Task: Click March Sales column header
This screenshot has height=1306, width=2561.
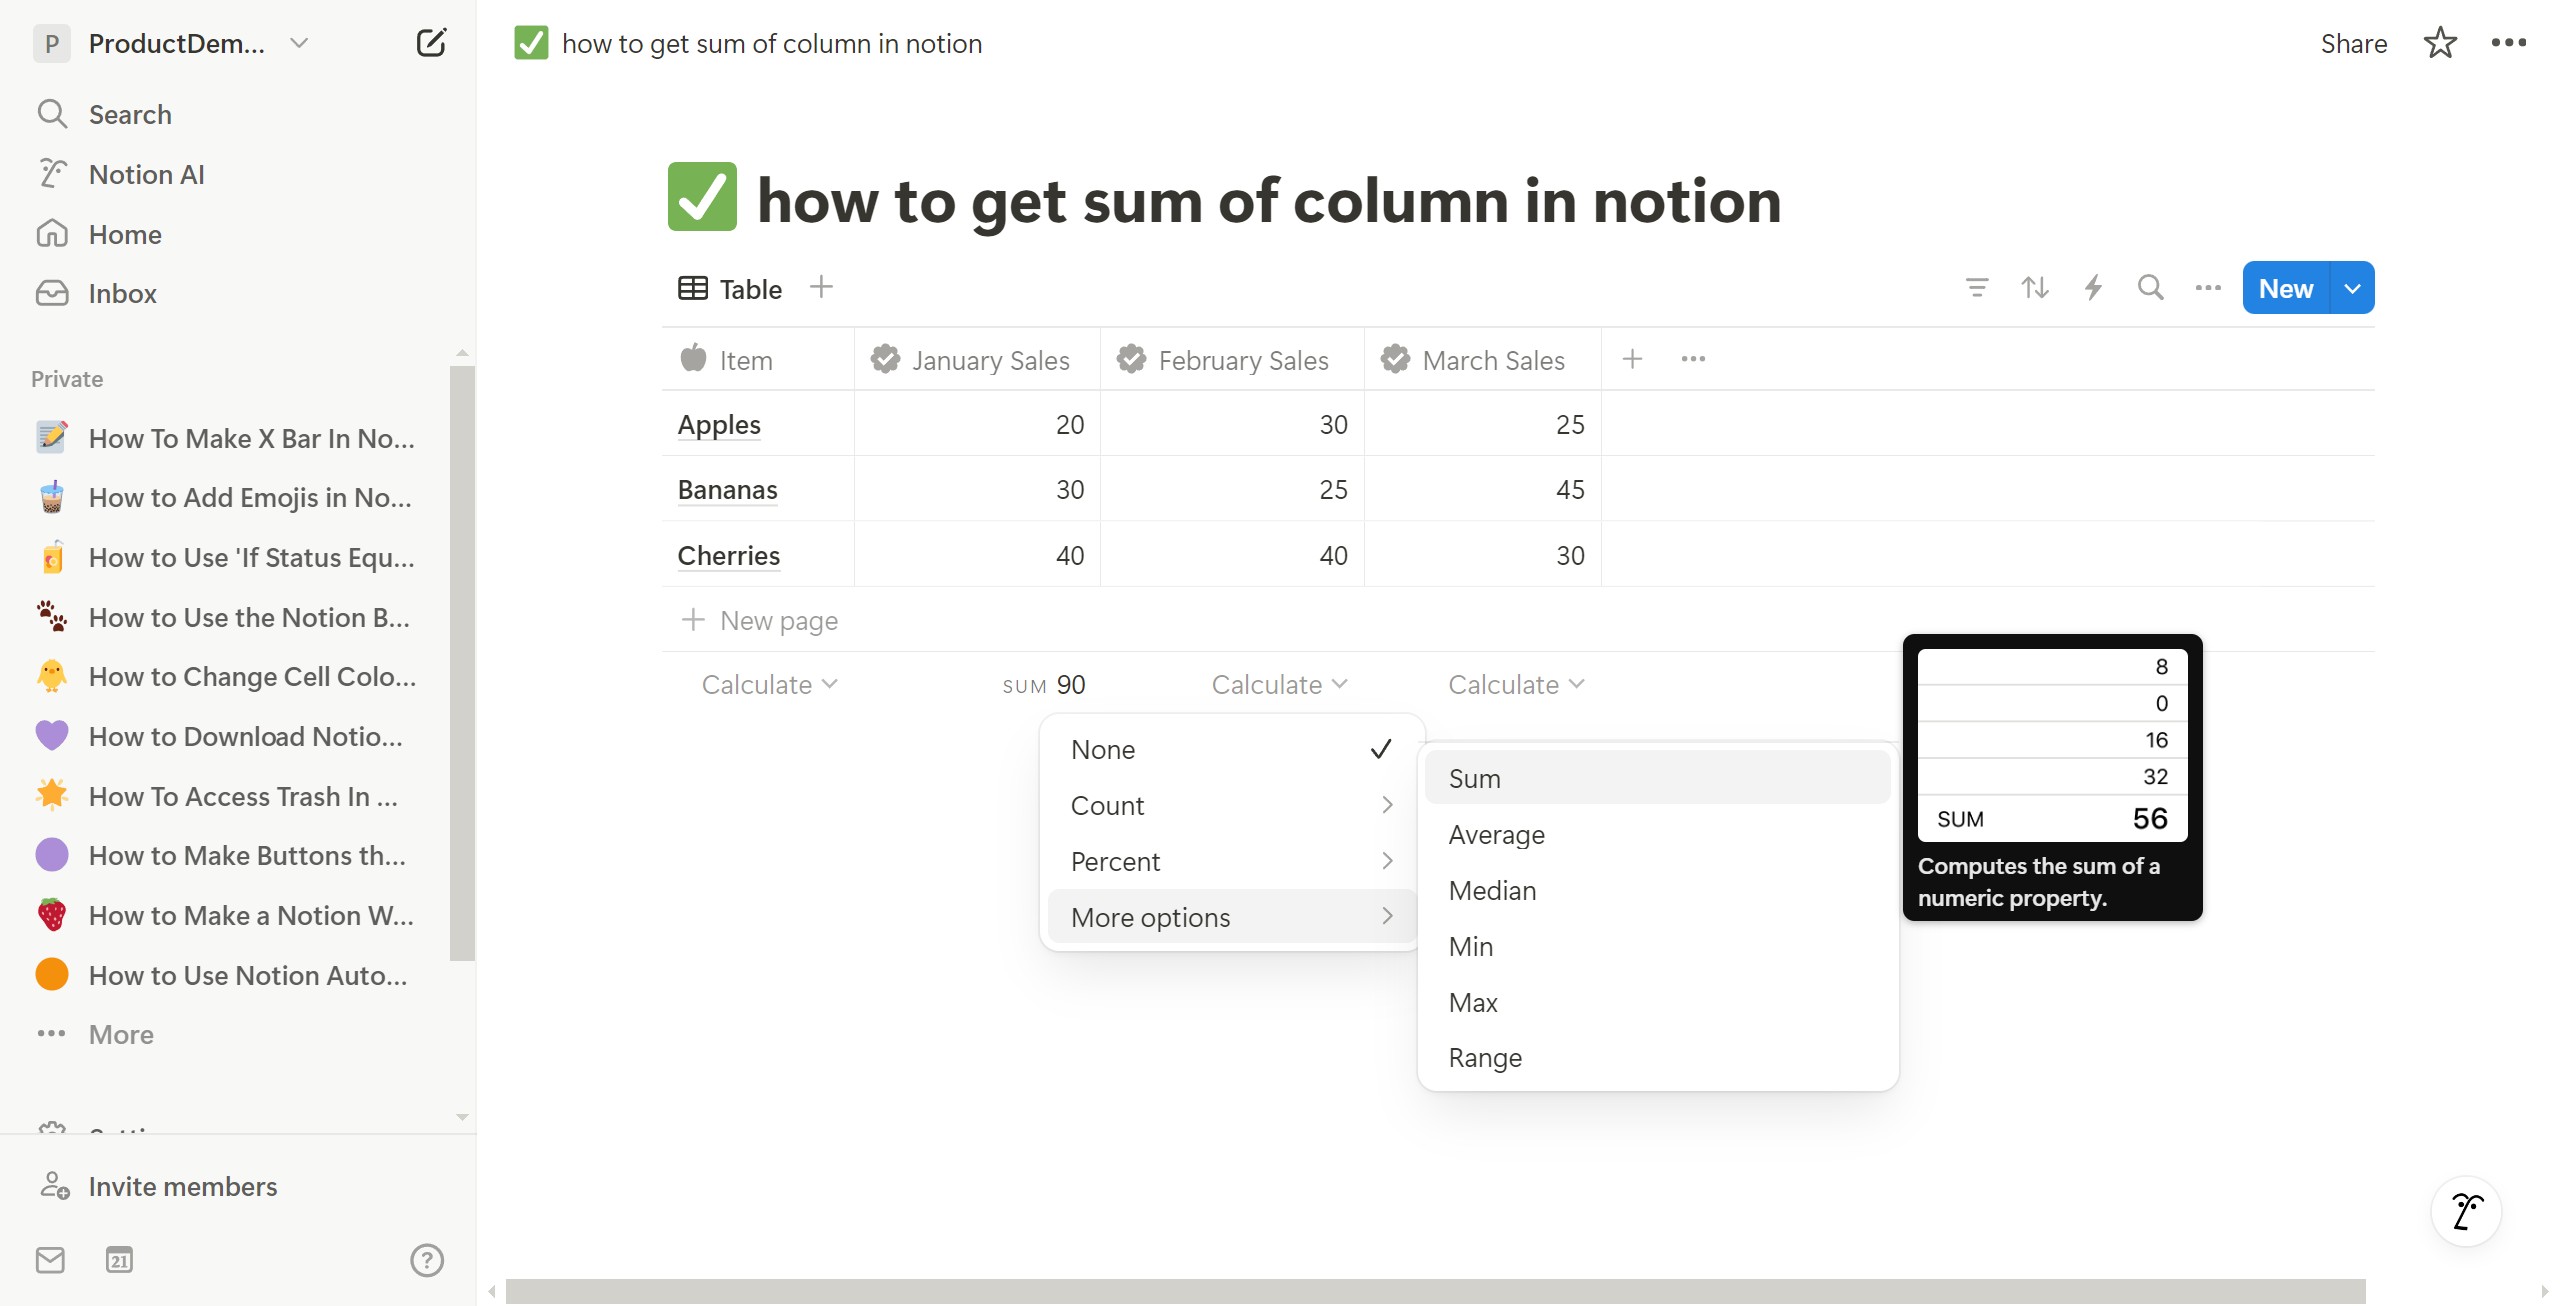Action: [1483, 360]
